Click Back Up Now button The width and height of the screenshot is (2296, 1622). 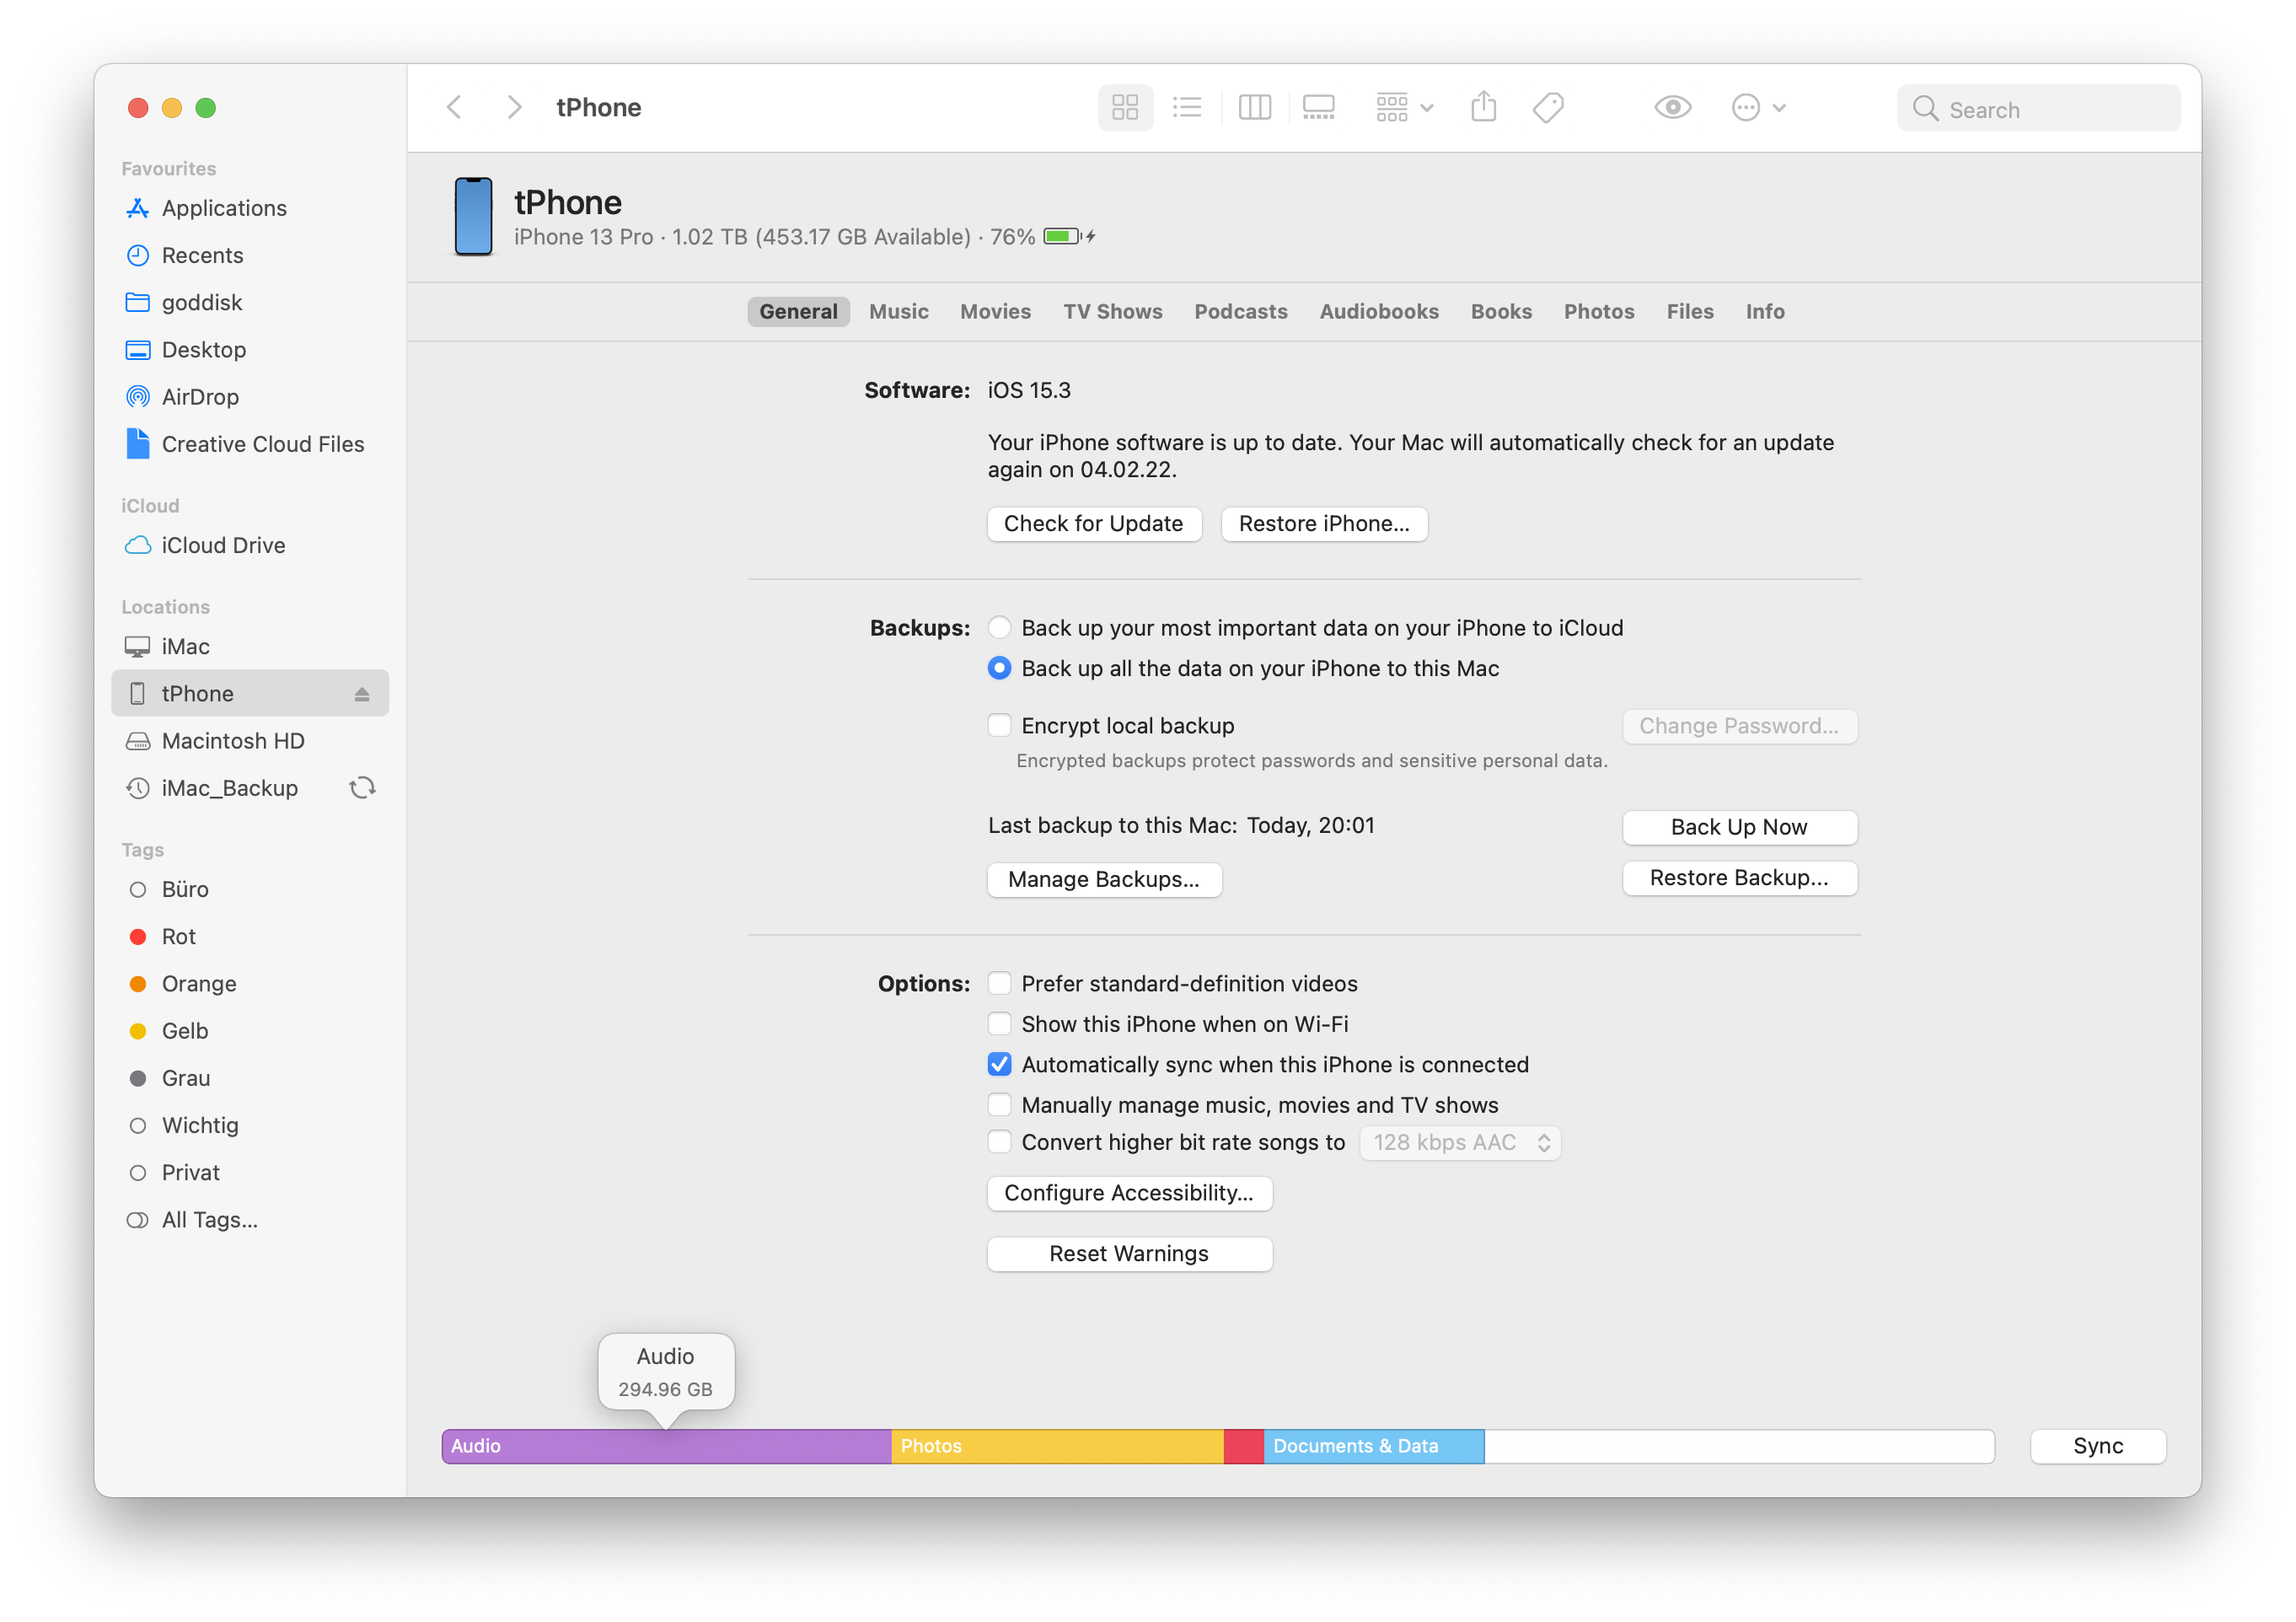point(1738,827)
